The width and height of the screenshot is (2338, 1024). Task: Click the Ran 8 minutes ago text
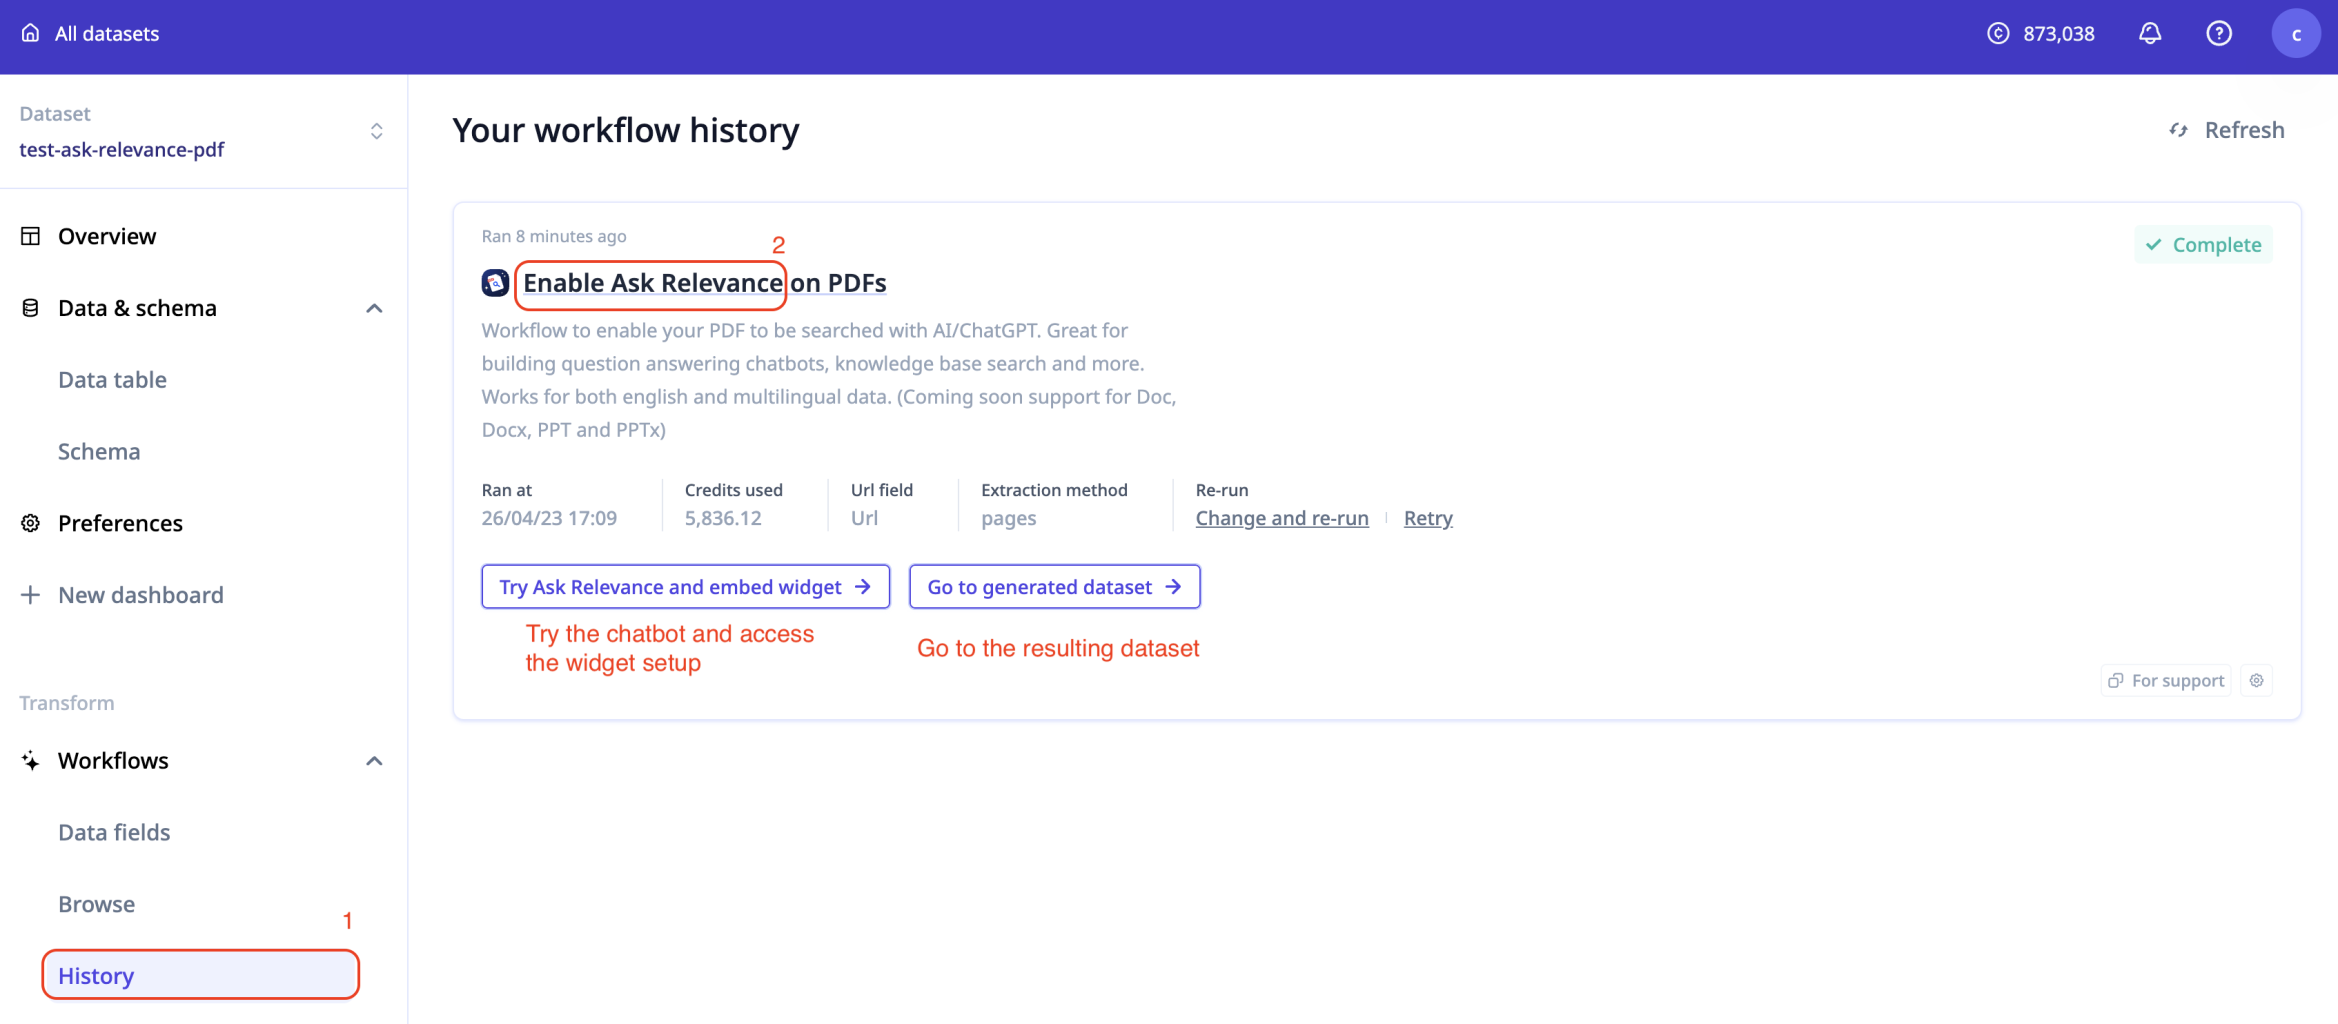(554, 236)
